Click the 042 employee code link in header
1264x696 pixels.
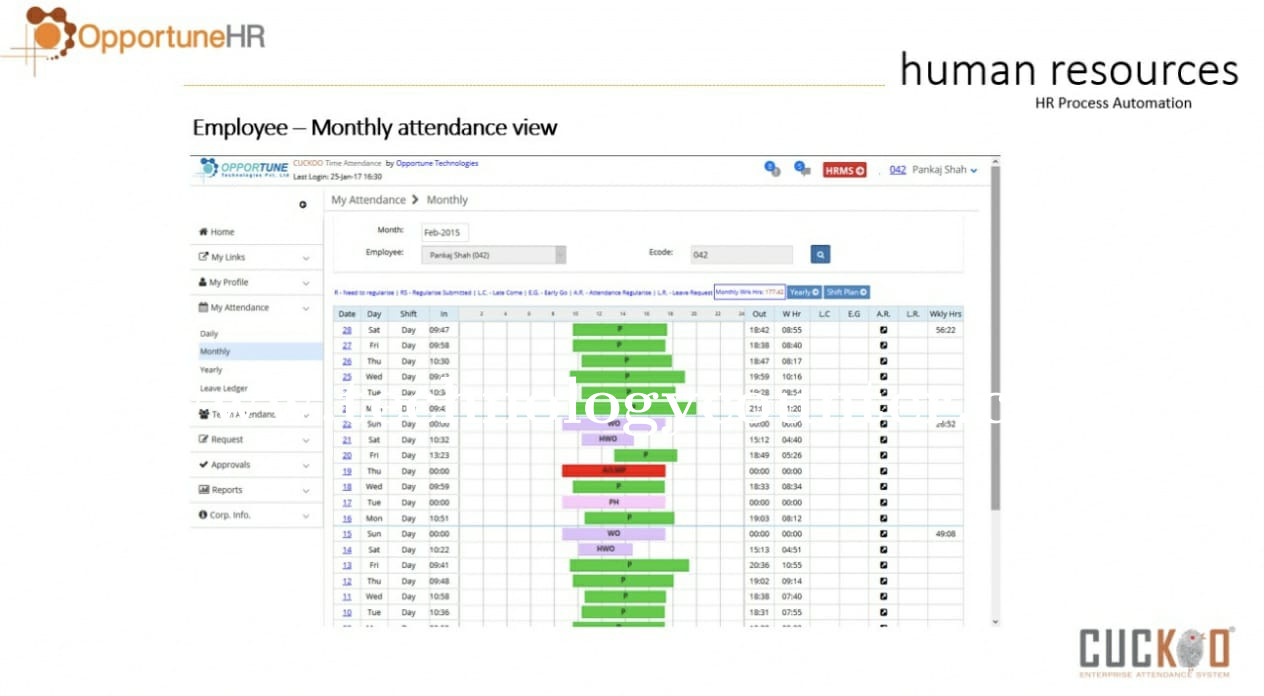point(897,170)
